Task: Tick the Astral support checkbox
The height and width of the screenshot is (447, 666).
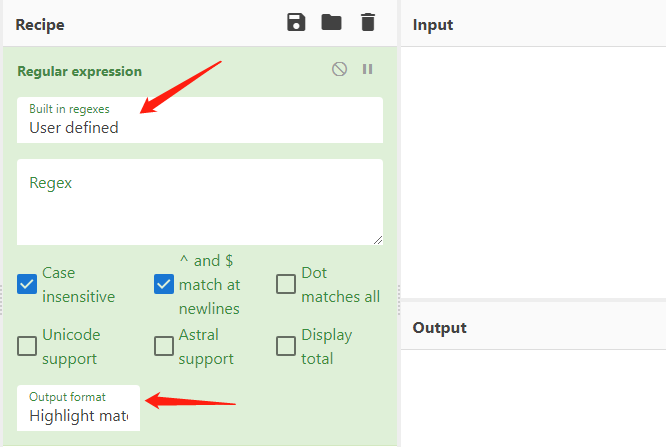Action: [x=164, y=346]
